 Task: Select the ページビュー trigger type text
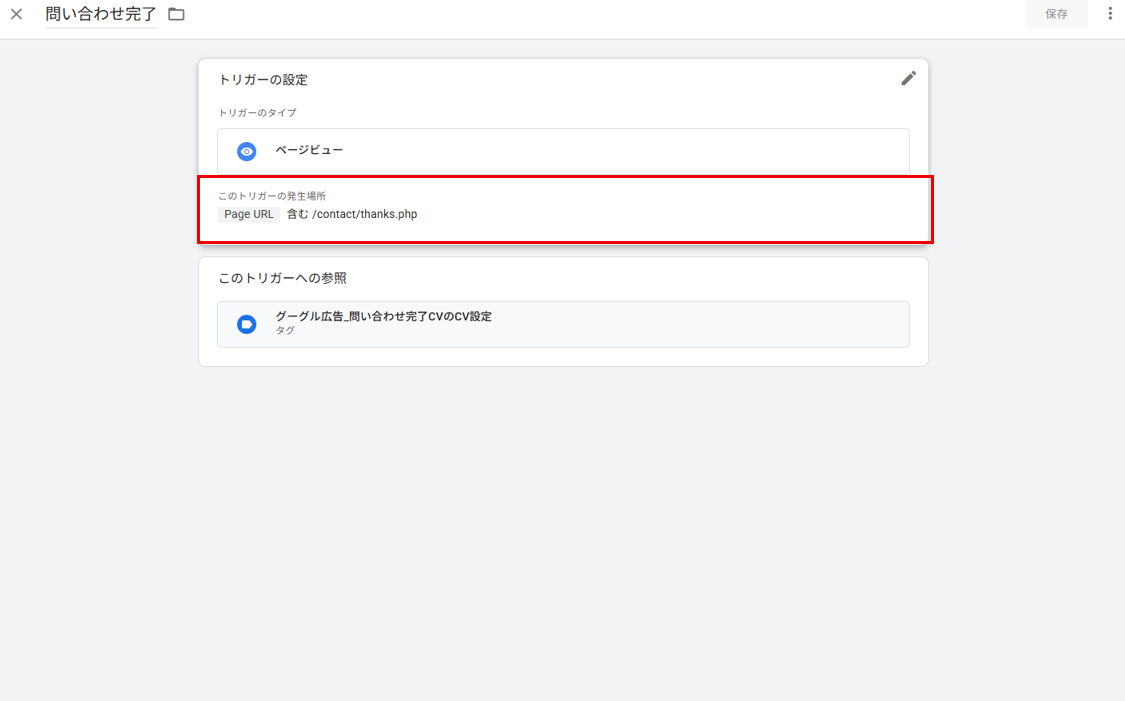point(309,150)
